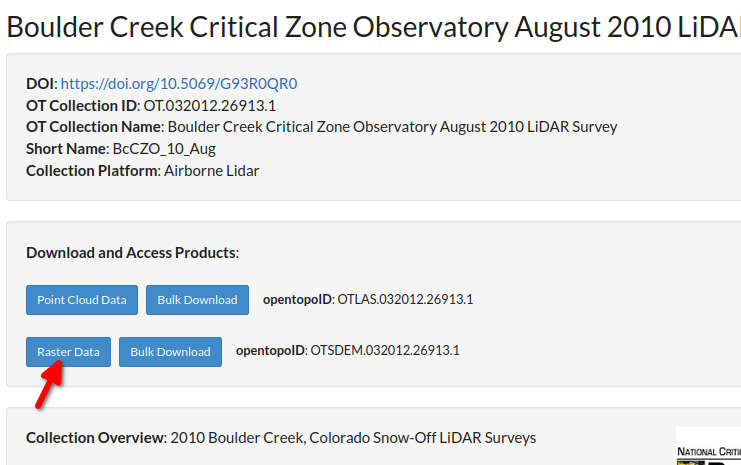Click the Collection Overview label

[96, 438]
